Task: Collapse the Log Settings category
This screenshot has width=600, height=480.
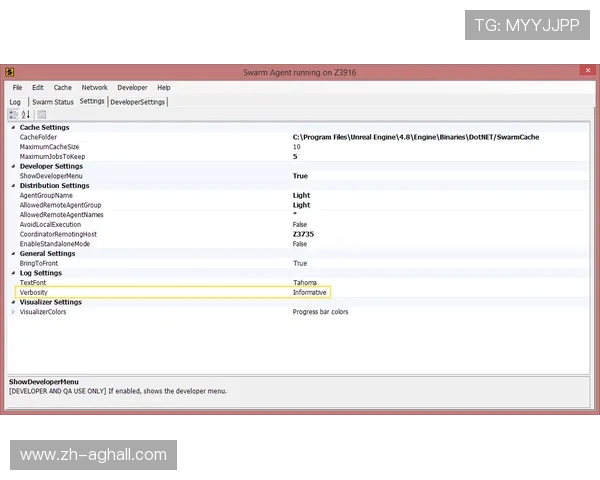Action: tap(13, 273)
